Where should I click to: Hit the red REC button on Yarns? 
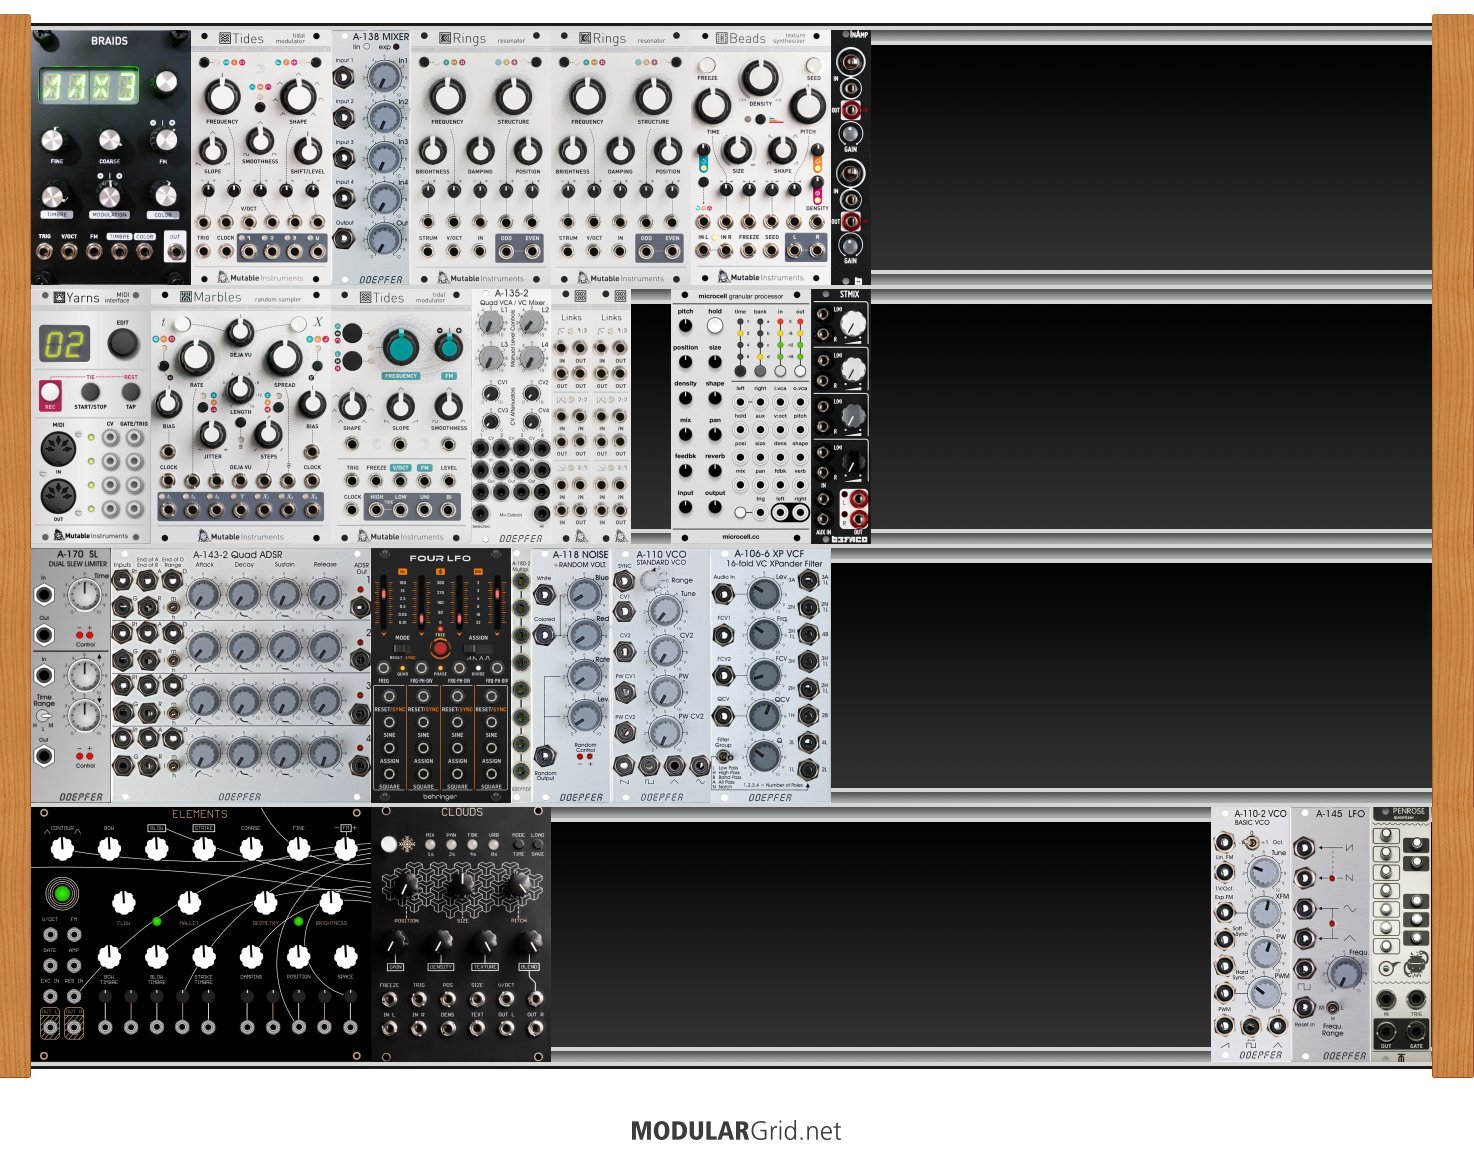tap(50, 391)
